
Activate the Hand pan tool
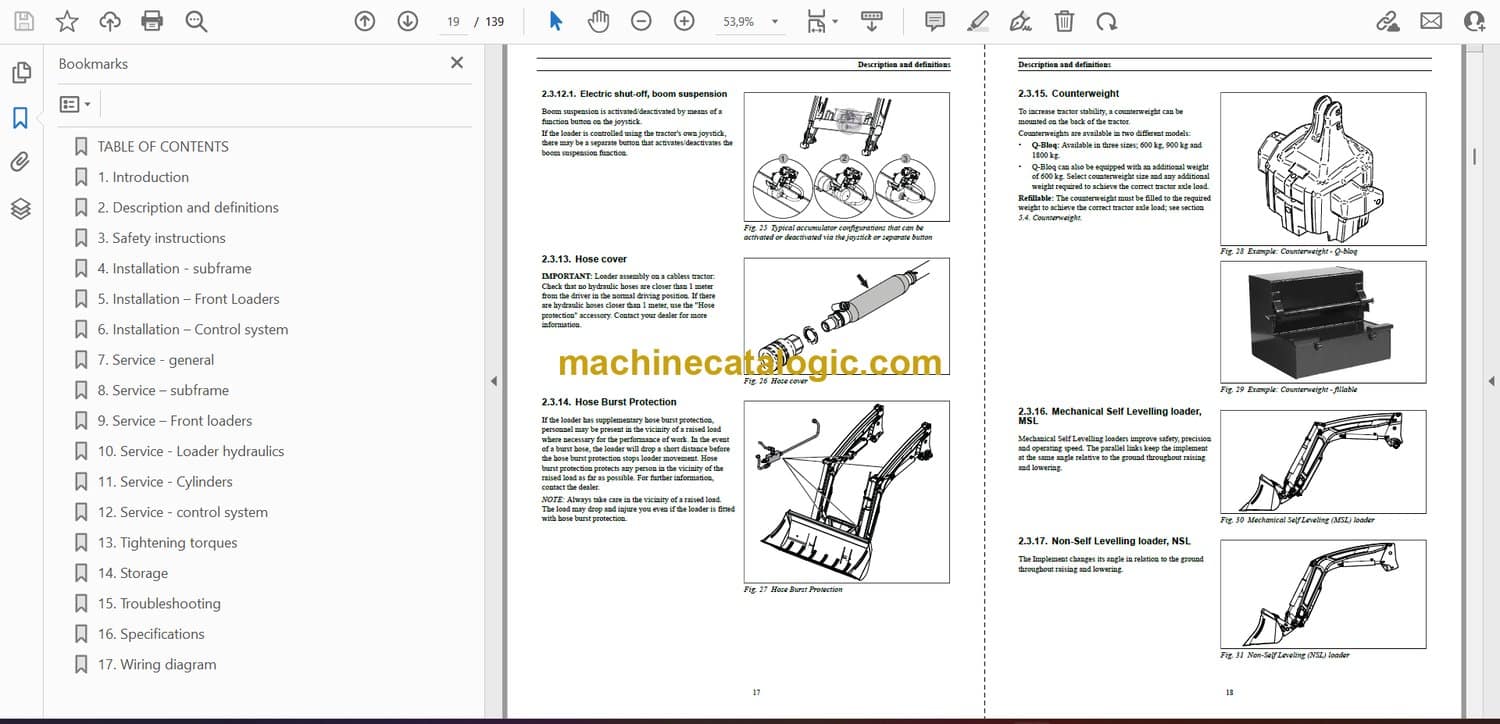pyautogui.click(x=598, y=21)
